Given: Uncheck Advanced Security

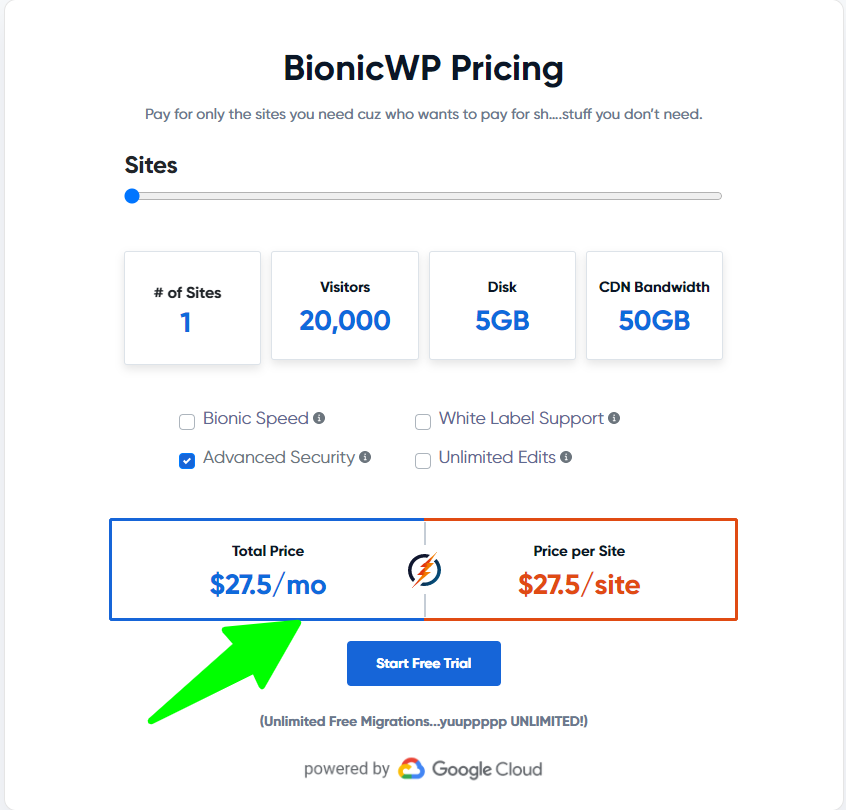Looking at the screenshot, I should click(185, 461).
